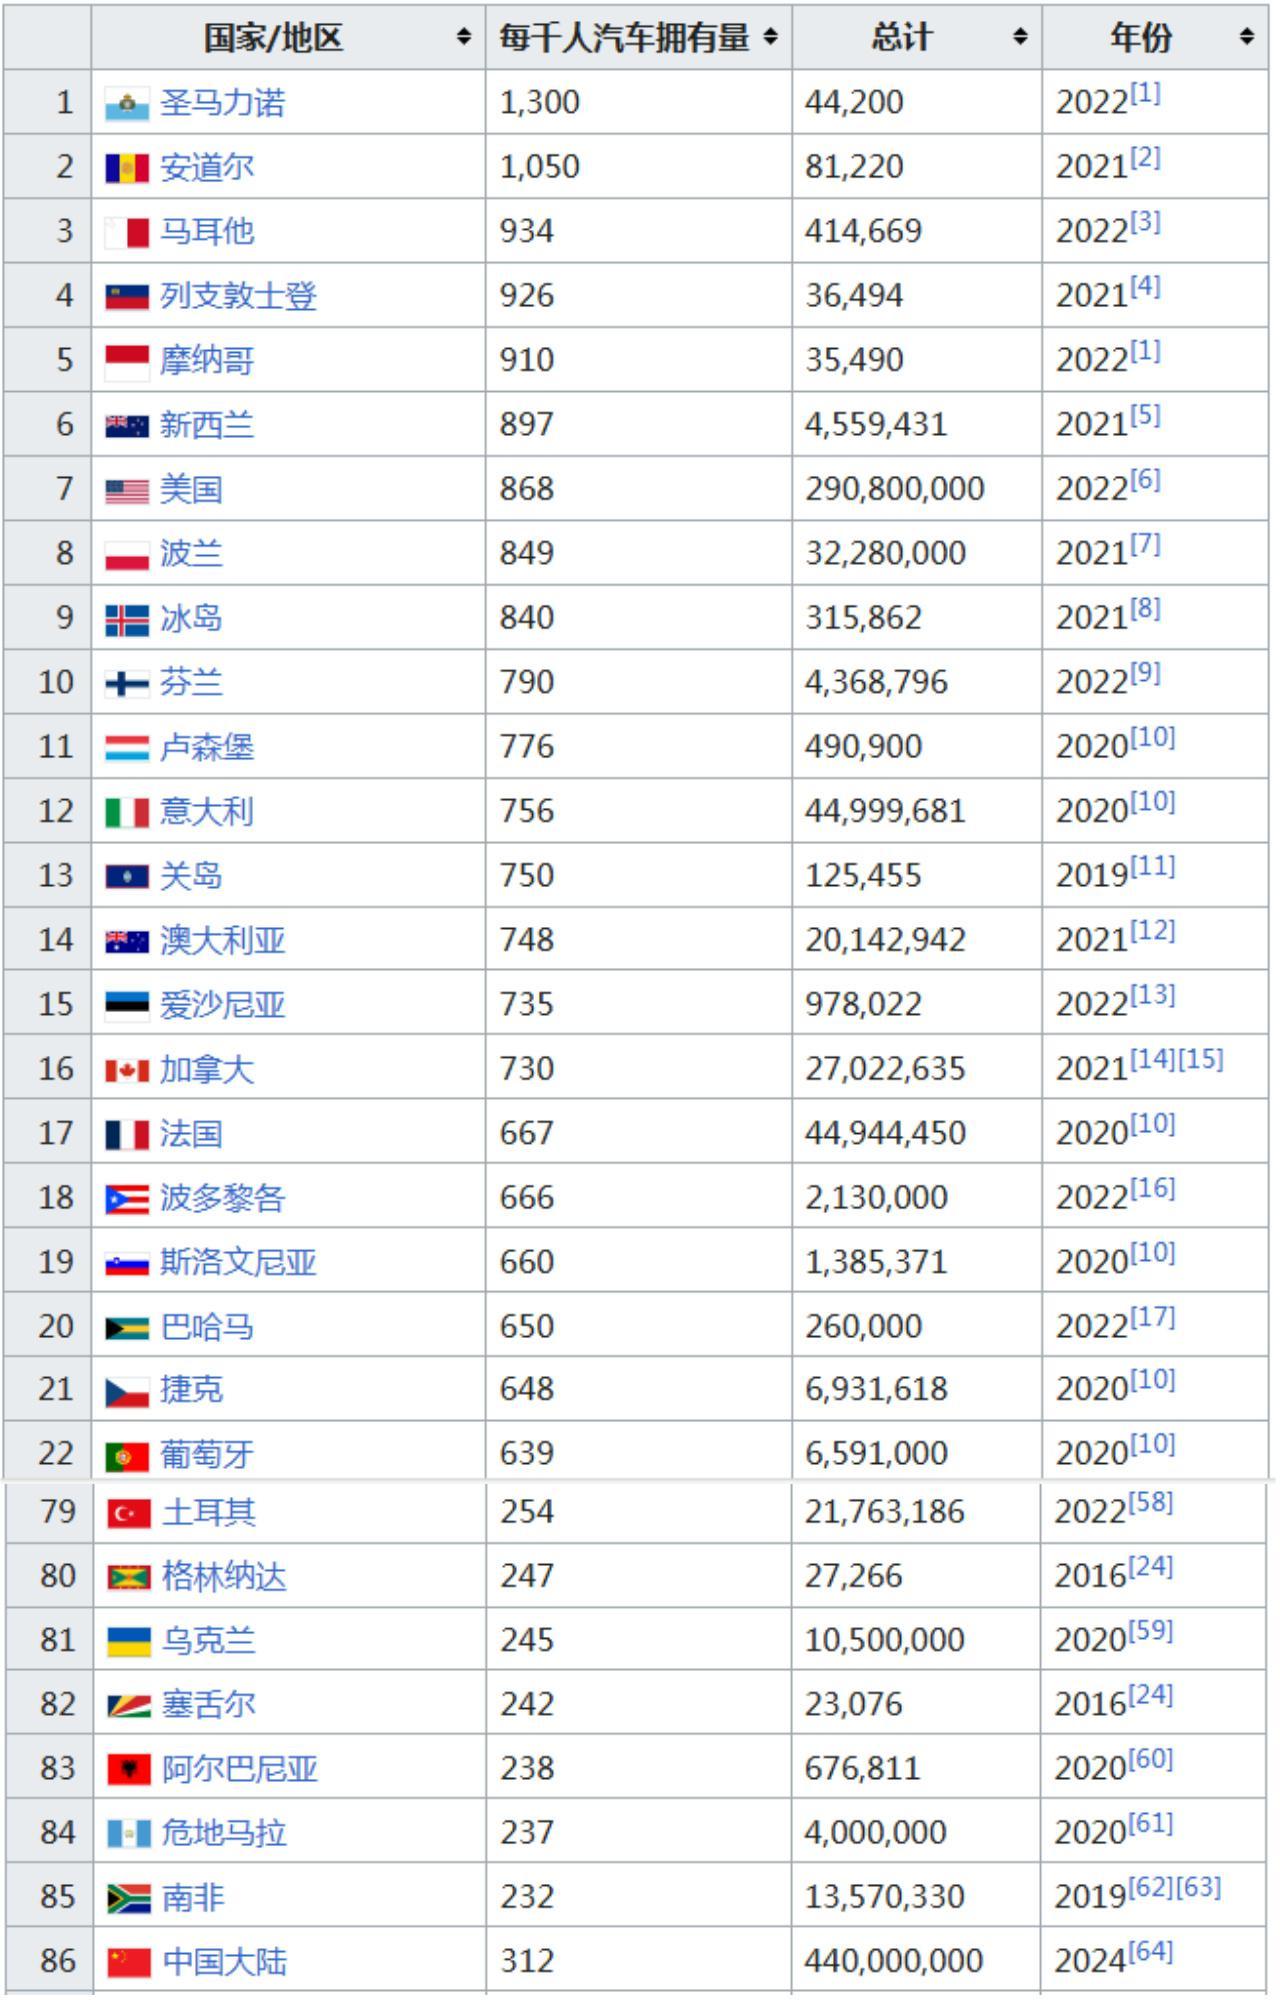Open reference [58] in 土耳其 row
Image resolution: width=1280 pixels, height=2002 pixels.
tap(1151, 1503)
